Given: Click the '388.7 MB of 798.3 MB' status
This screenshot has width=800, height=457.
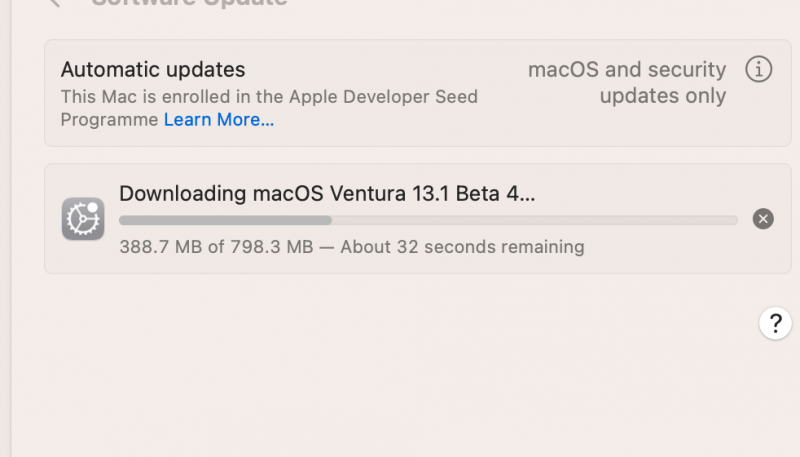Looking at the screenshot, I should [x=216, y=246].
